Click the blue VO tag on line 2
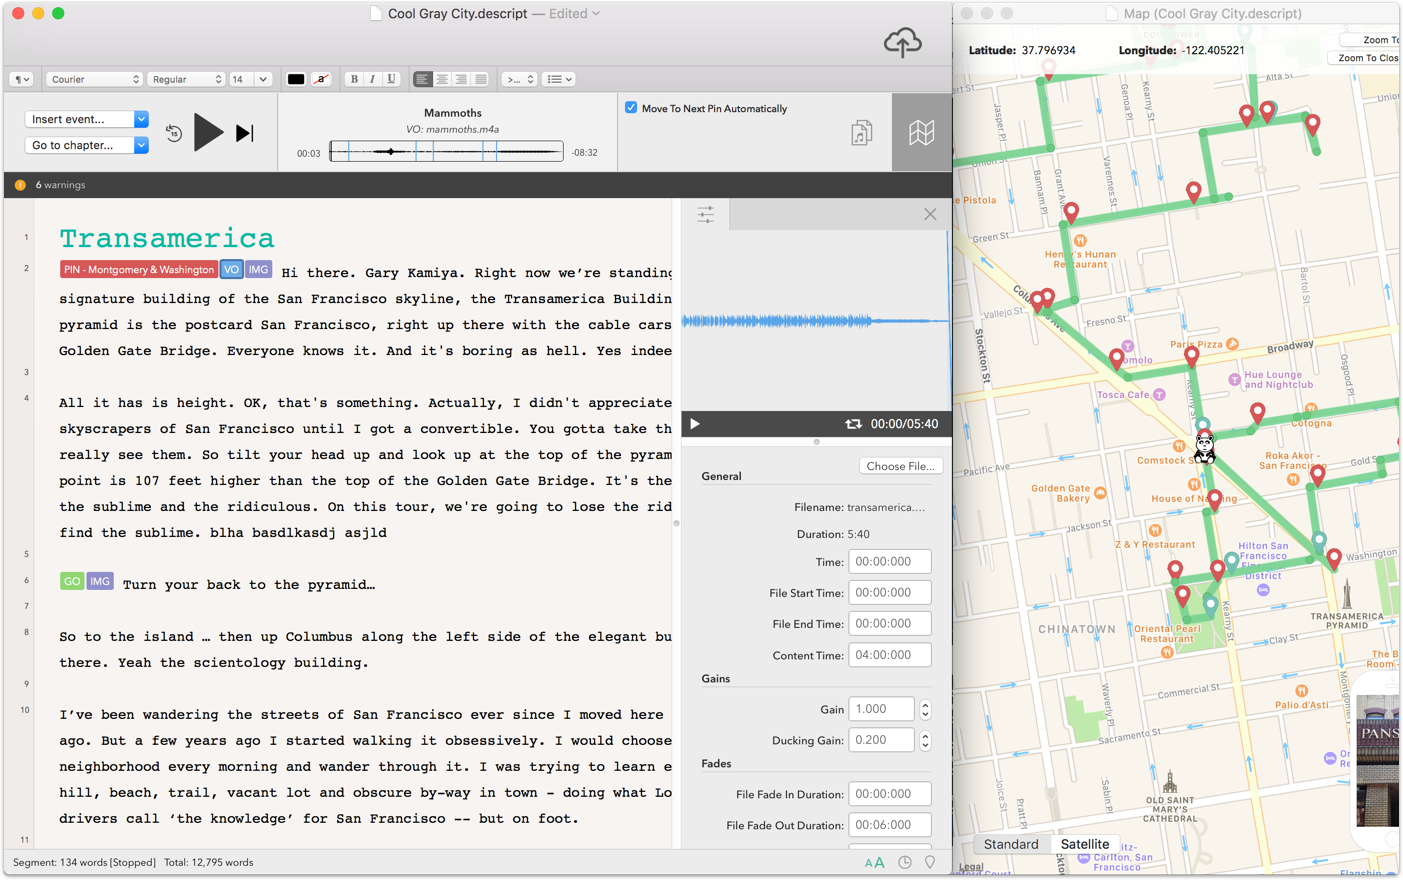This screenshot has height=880, width=1403. [231, 270]
